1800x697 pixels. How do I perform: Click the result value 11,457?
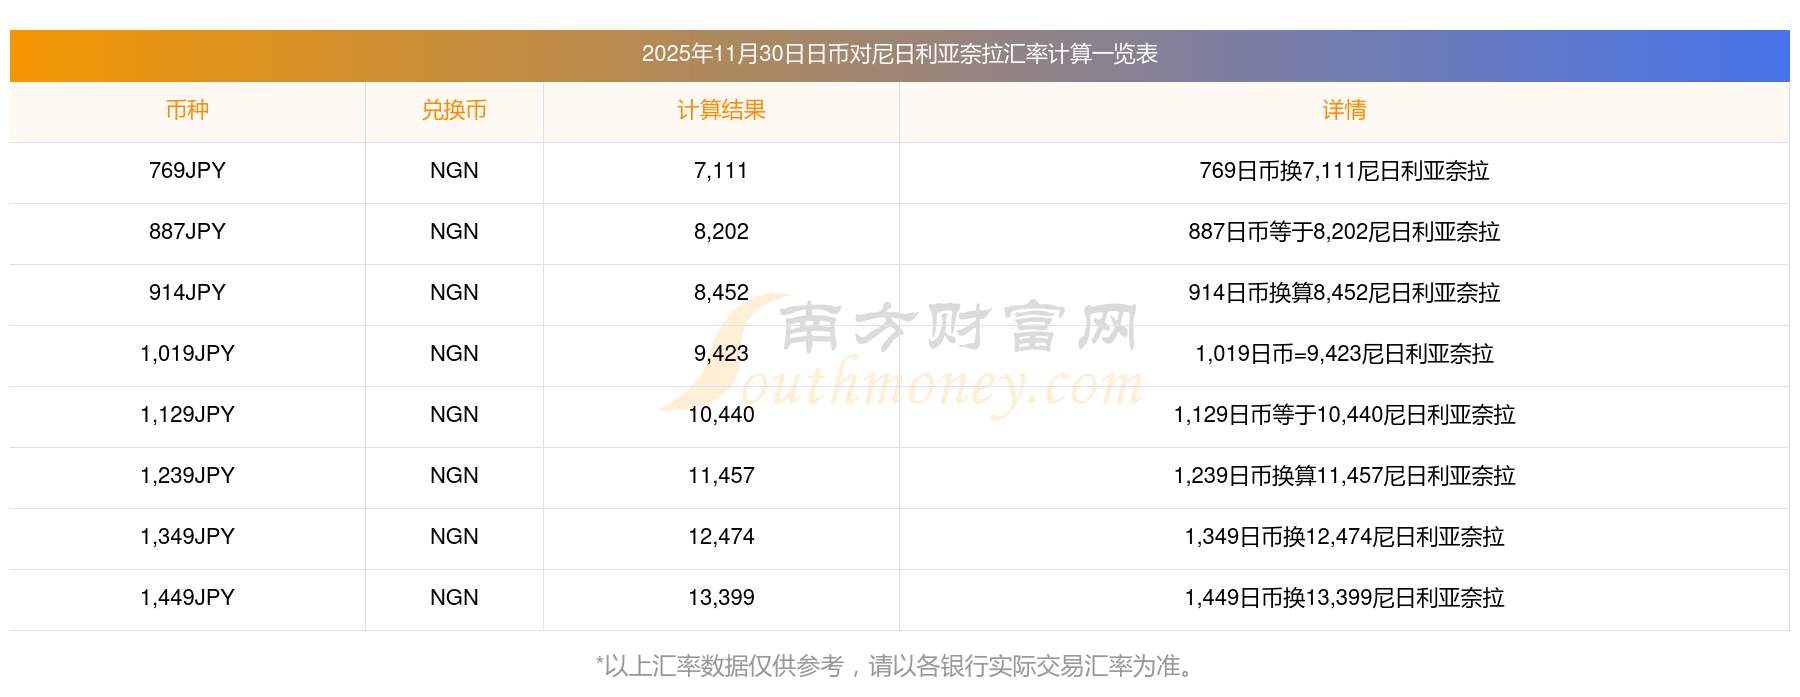pyautogui.click(x=721, y=476)
